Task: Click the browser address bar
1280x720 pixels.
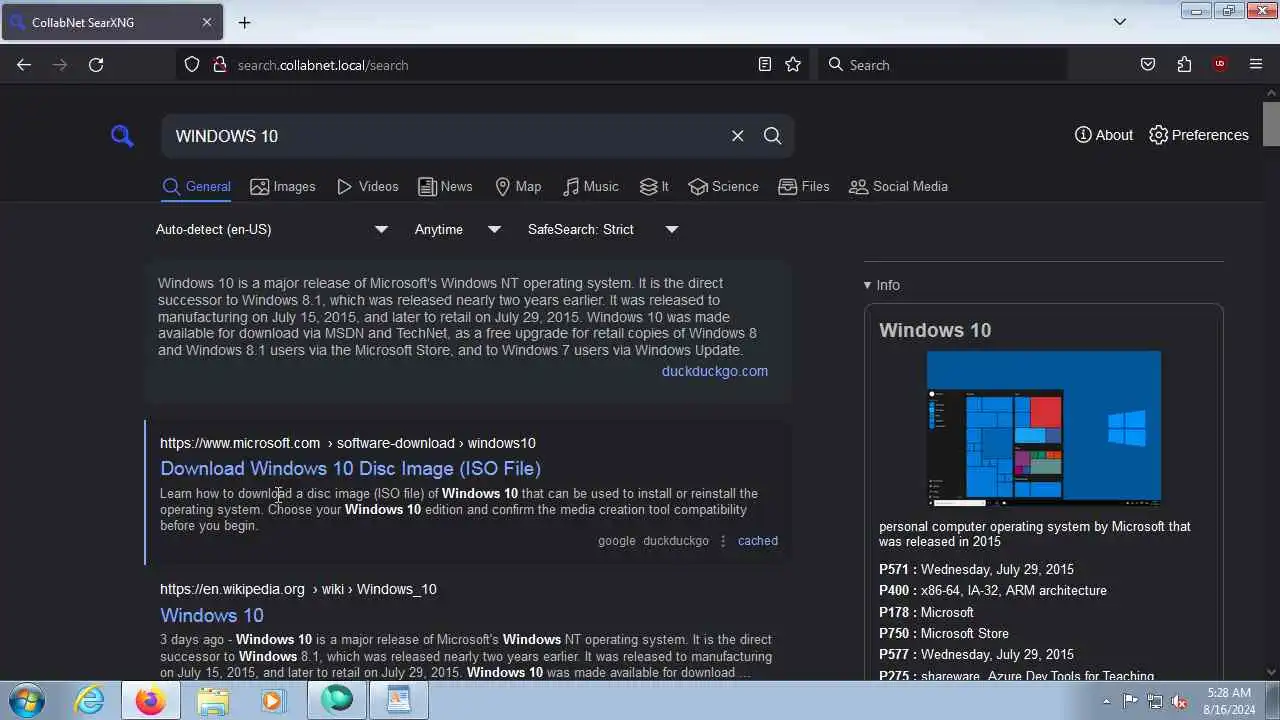Action: [490, 64]
